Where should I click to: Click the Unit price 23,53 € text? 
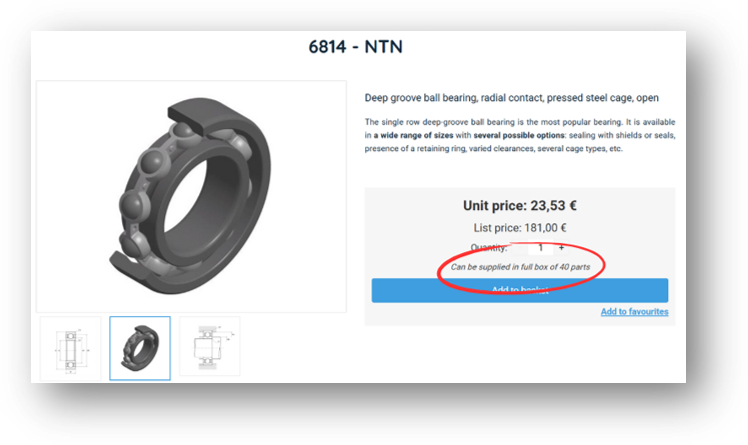(519, 206)
